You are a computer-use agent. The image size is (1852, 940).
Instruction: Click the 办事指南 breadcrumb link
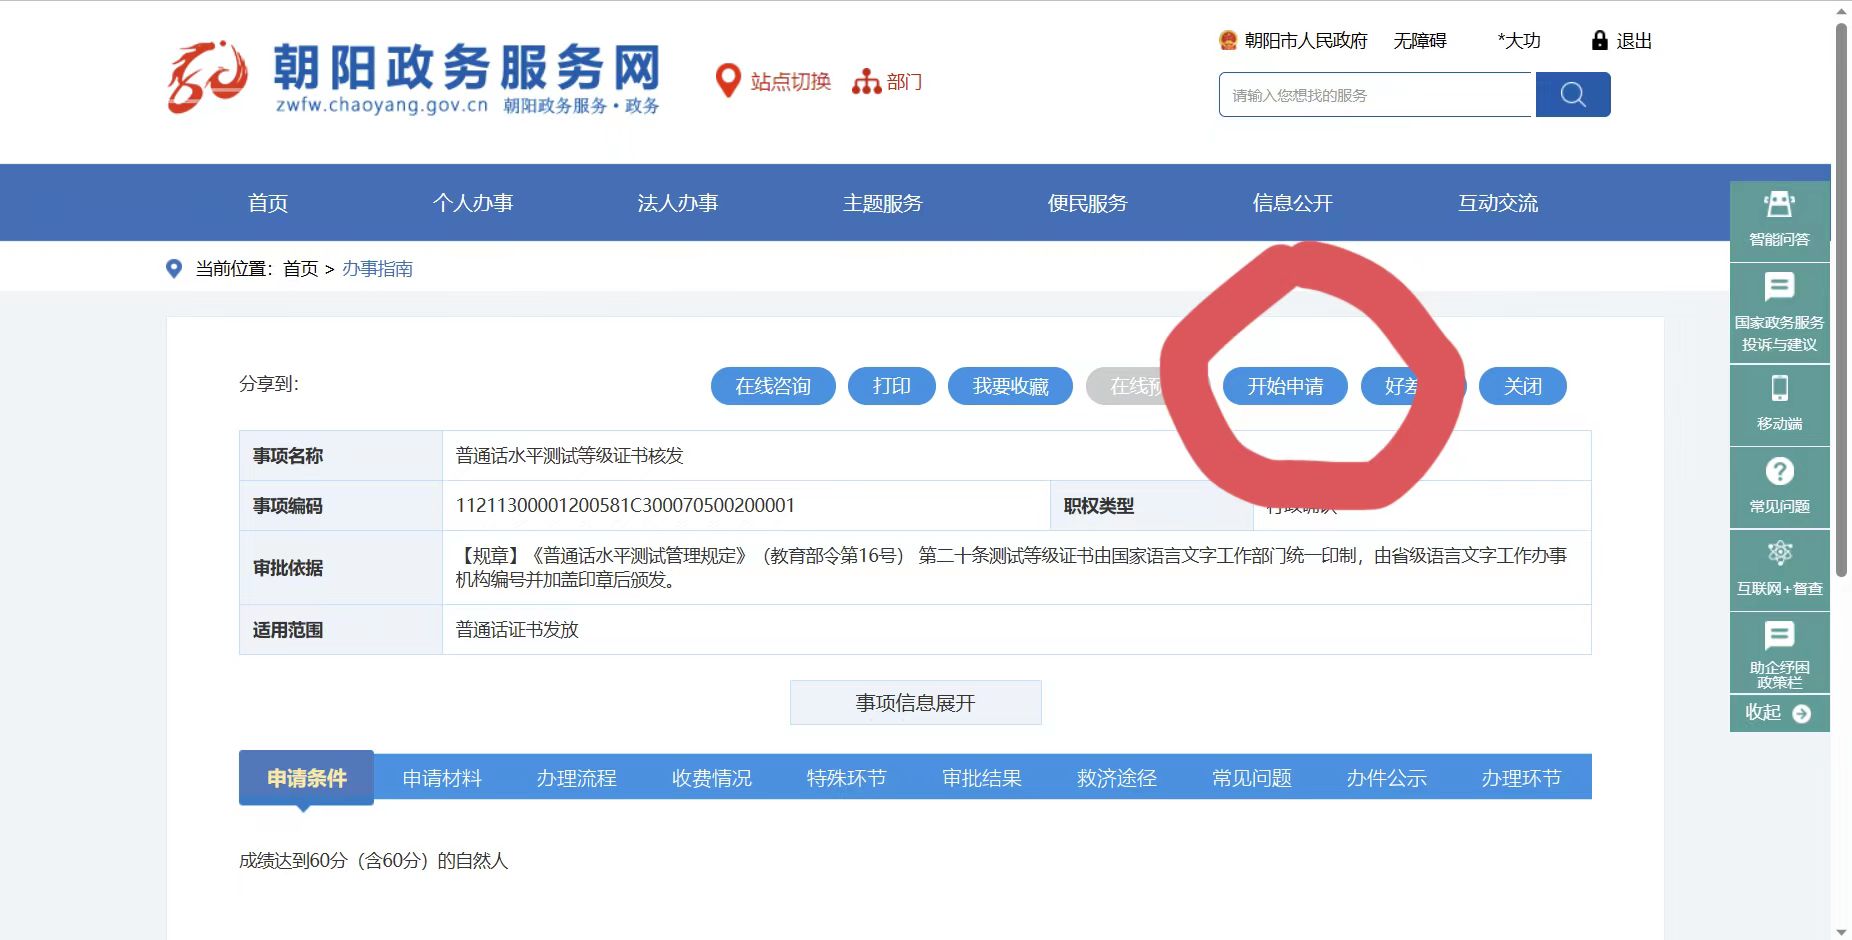tap(377, 268)
